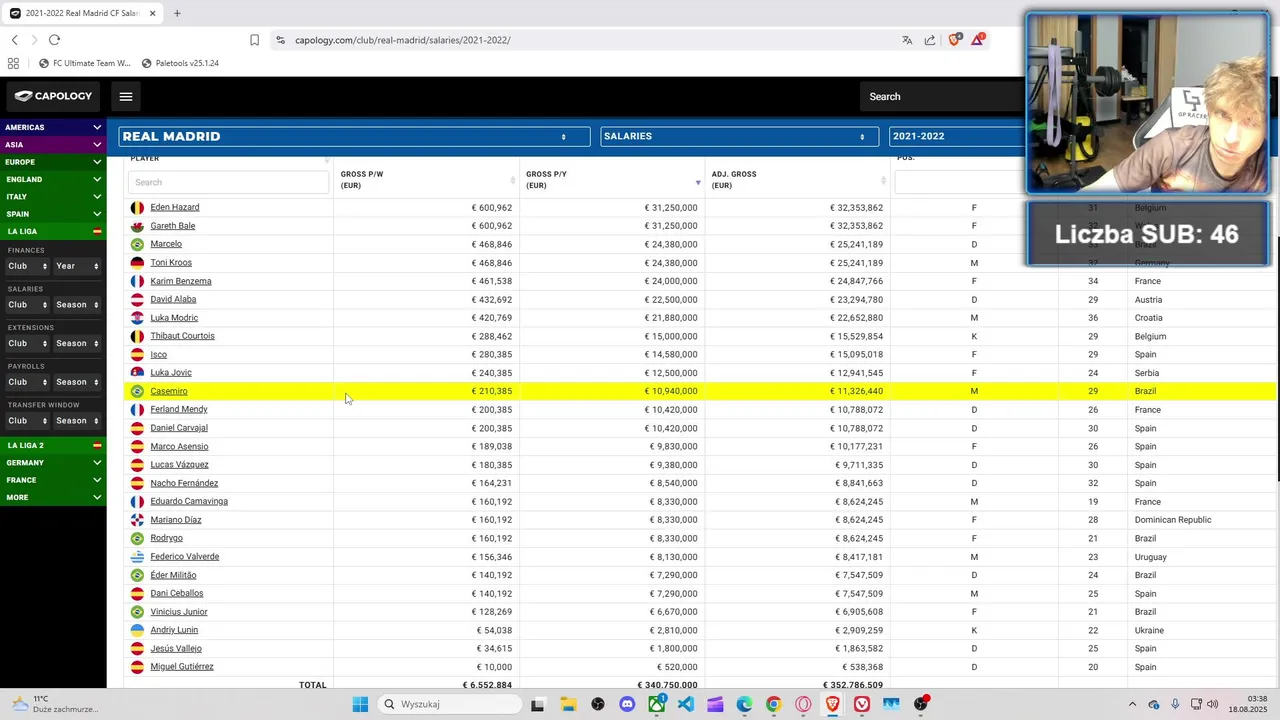The width and height of the screenshot is (1280, 720).
Task: Select La Liga 2 in sidebar
Action: pos(53,445)
